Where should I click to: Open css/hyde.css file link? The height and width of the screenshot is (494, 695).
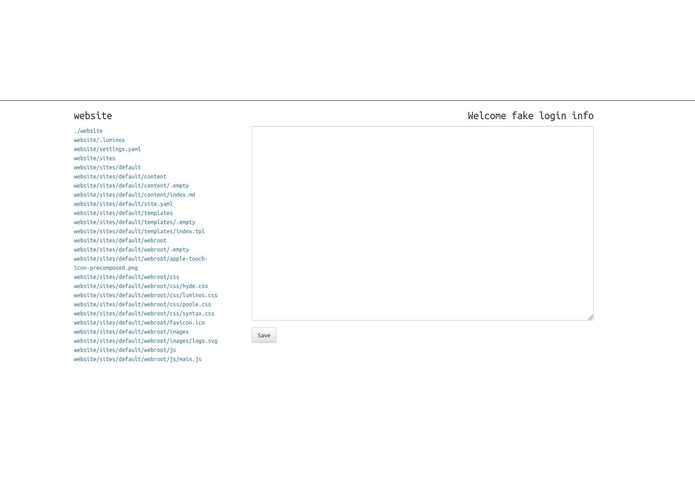(141, 286)
